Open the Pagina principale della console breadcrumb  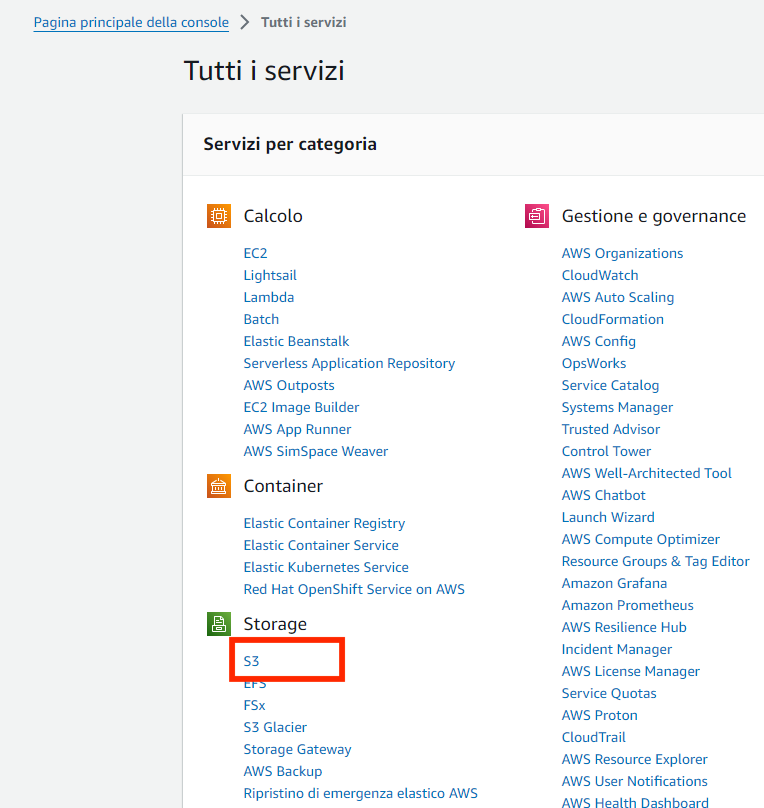tap(131, 23)
